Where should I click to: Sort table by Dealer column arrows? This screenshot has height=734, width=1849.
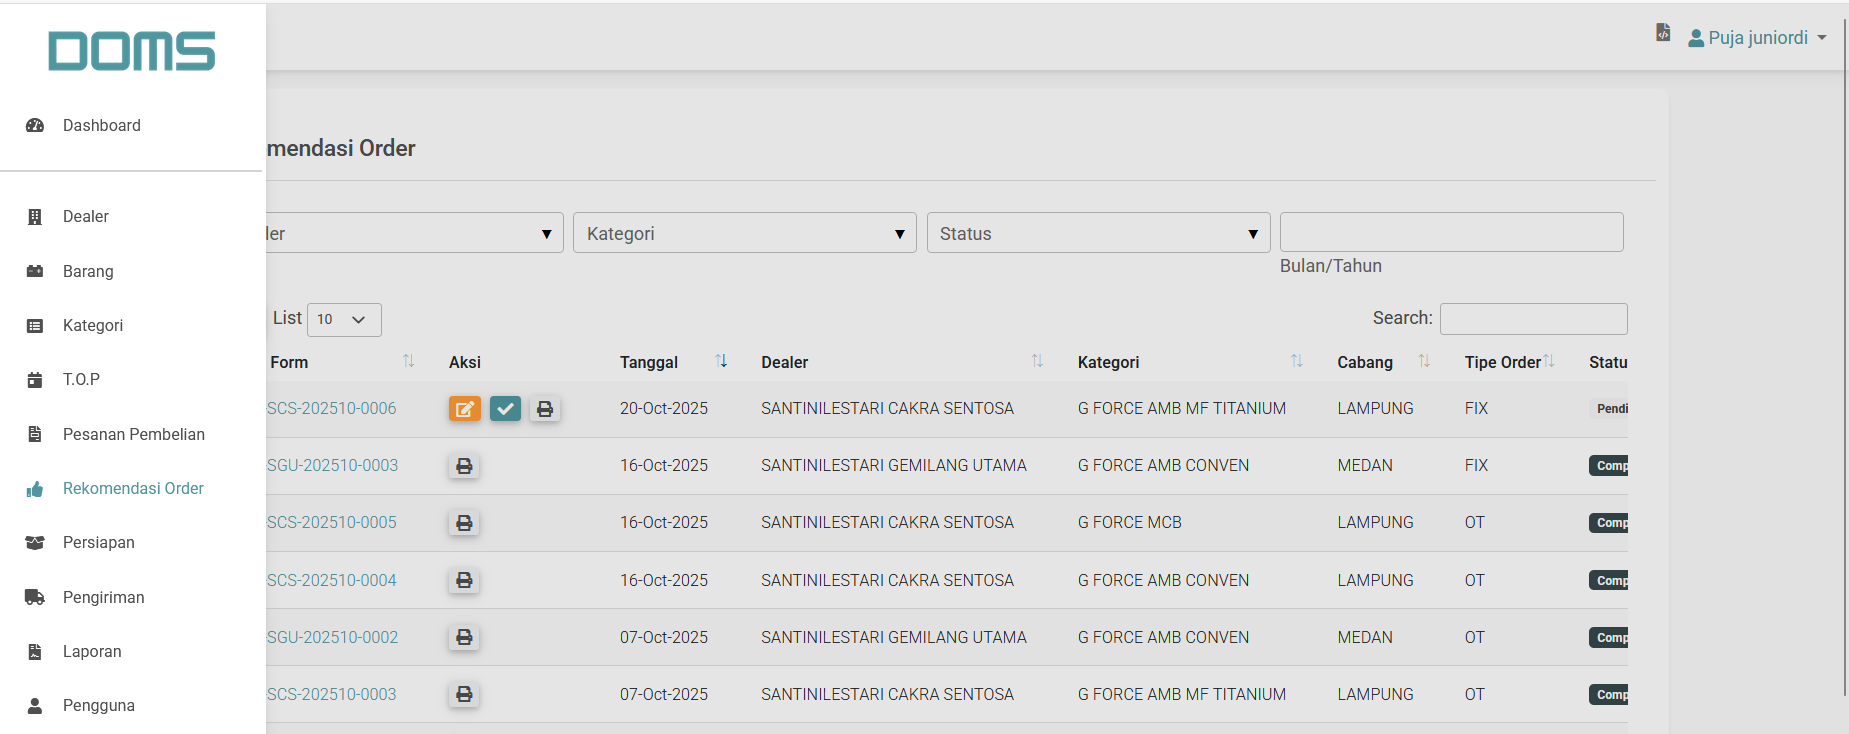click(1037, 361)
